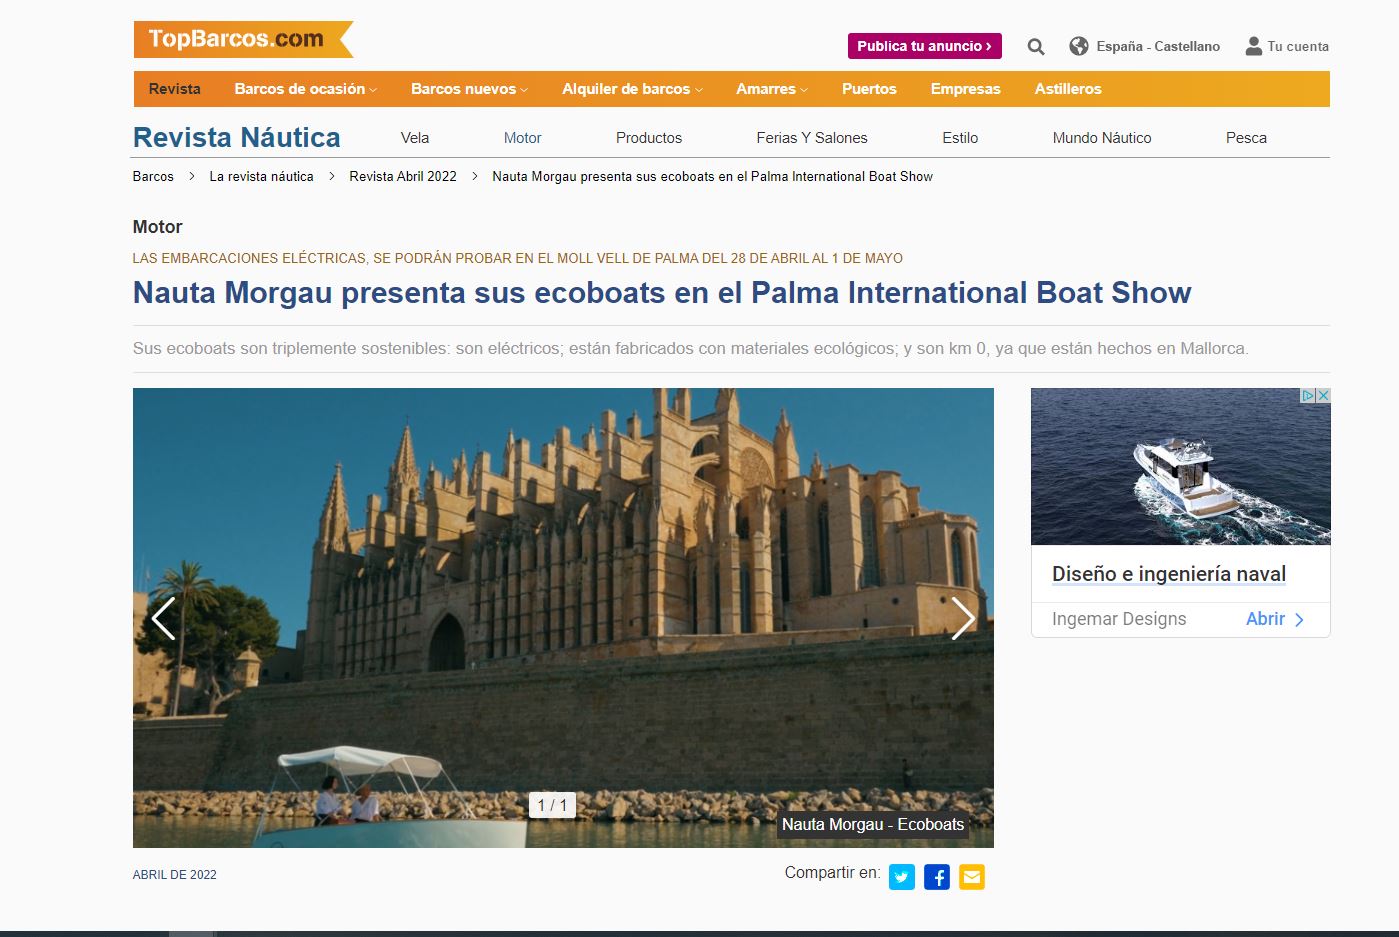
Task: Open Tu cuenta link
Action: click(1298, 46)
